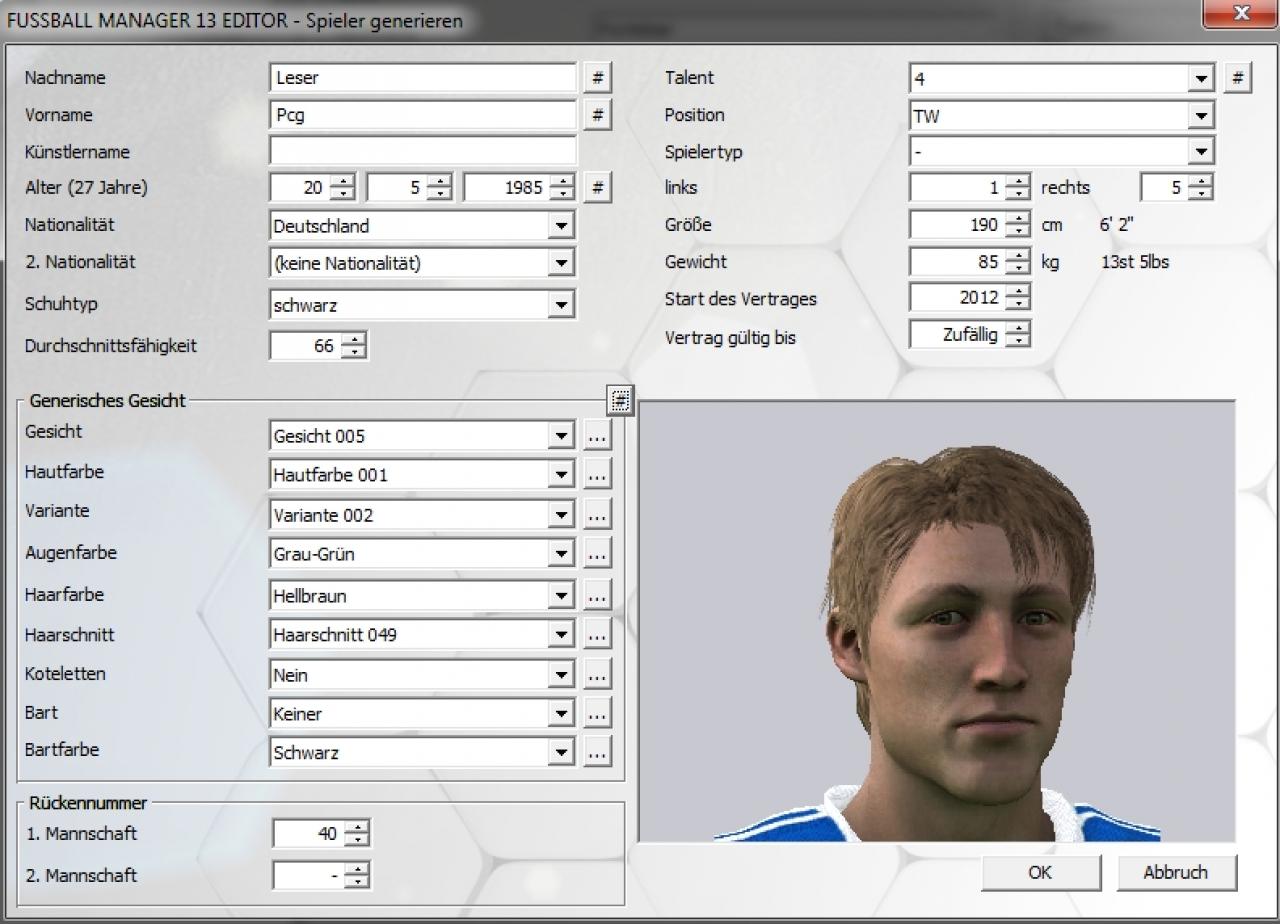Select the birth day spinner showing 20
The width and height of the screenshot is (1280, 924).
point(313,187)
